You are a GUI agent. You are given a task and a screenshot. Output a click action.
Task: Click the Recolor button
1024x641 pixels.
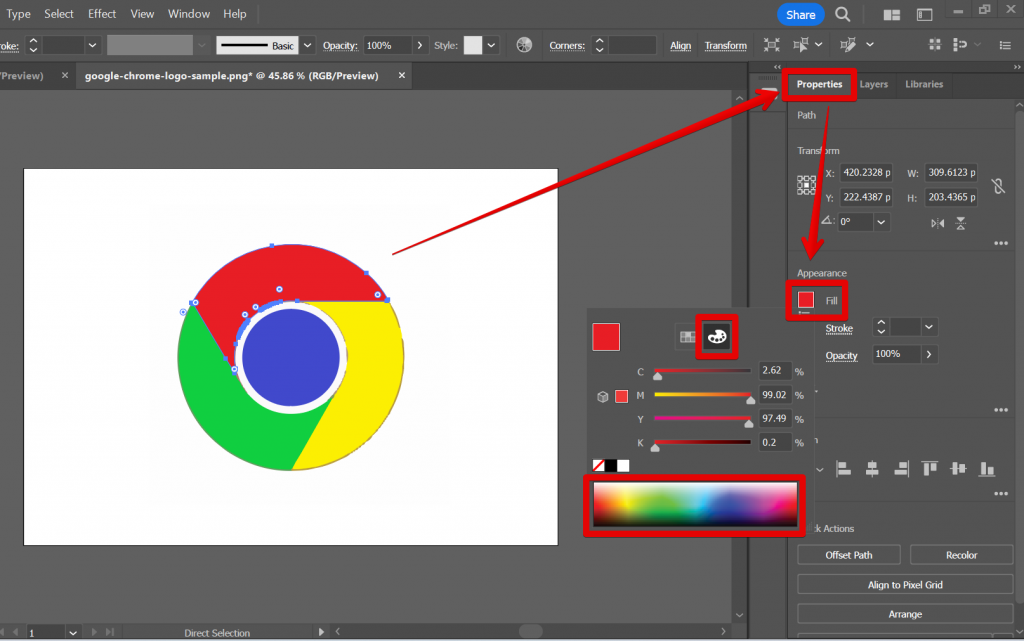click(x=961, y=554)
